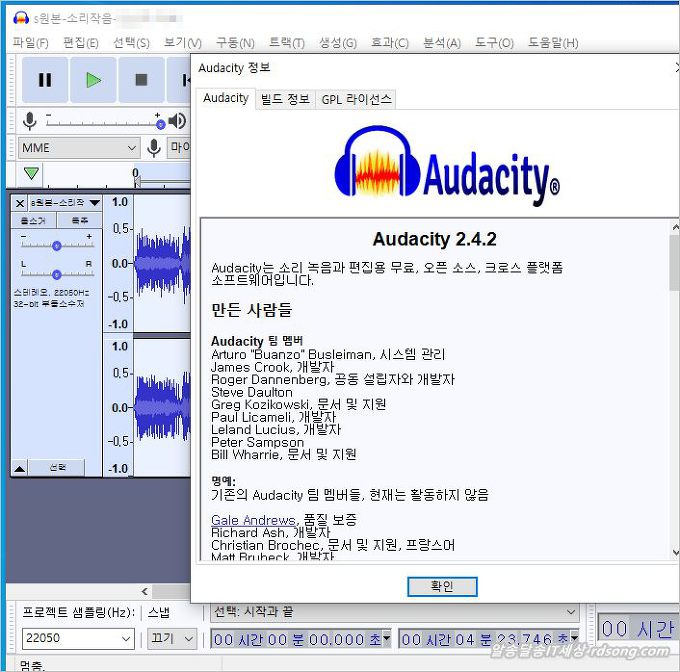Click the upper channel waveform
Viewport: 680px width, 672px height.
[162, 263]
